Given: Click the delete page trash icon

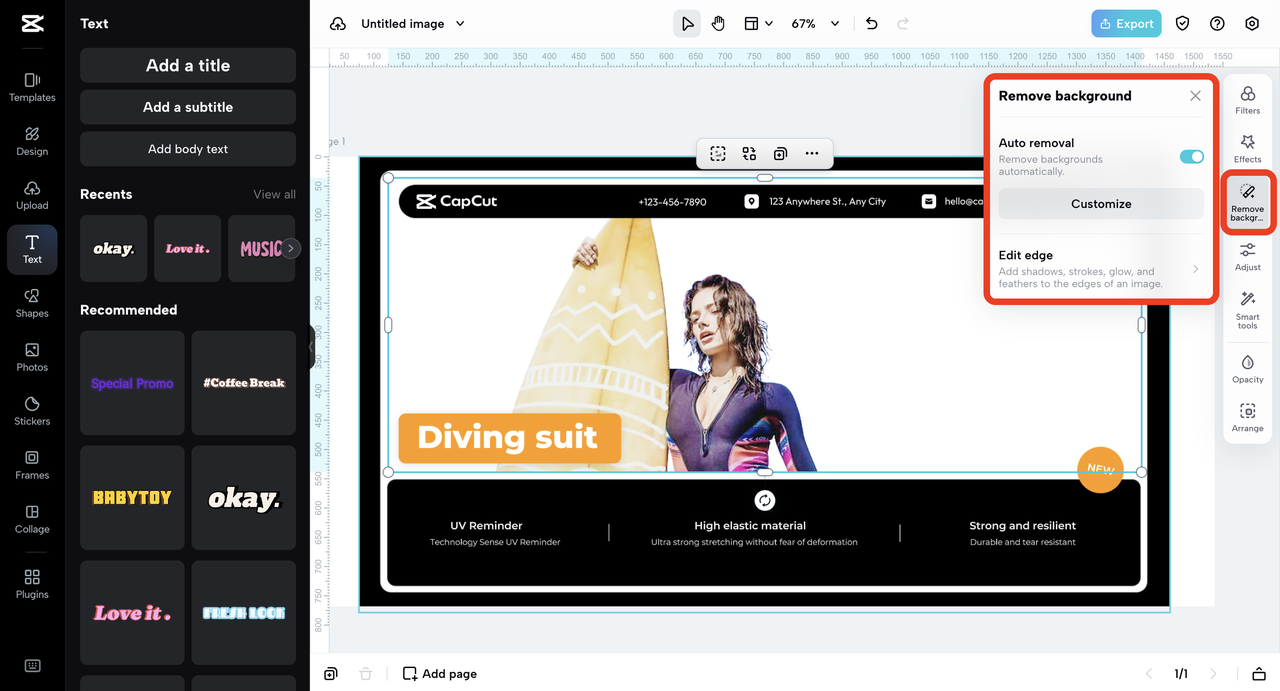Looking at the screenshot, I should click(x=366, y=674).
